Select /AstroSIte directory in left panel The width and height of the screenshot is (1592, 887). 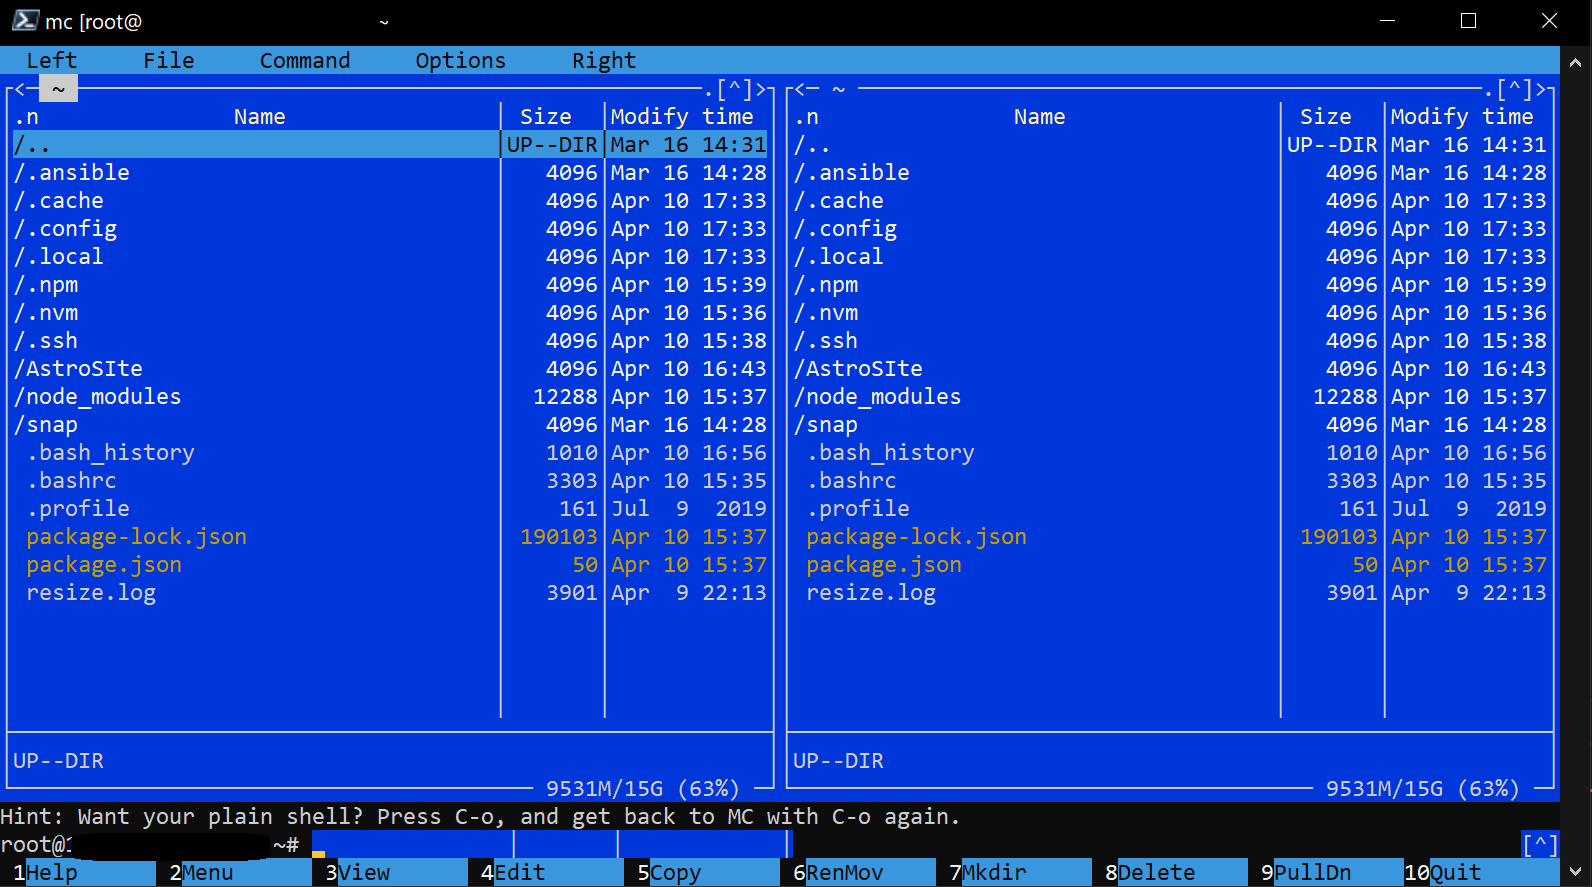point(390,369)
